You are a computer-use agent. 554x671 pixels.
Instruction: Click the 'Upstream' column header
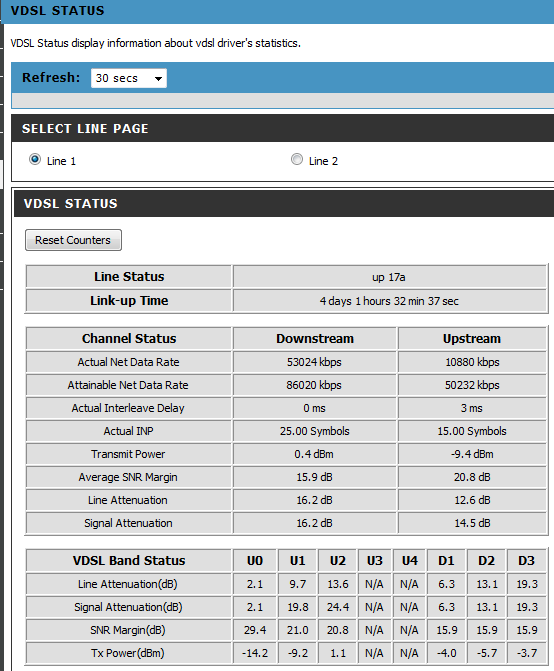(x=472, y=338)
